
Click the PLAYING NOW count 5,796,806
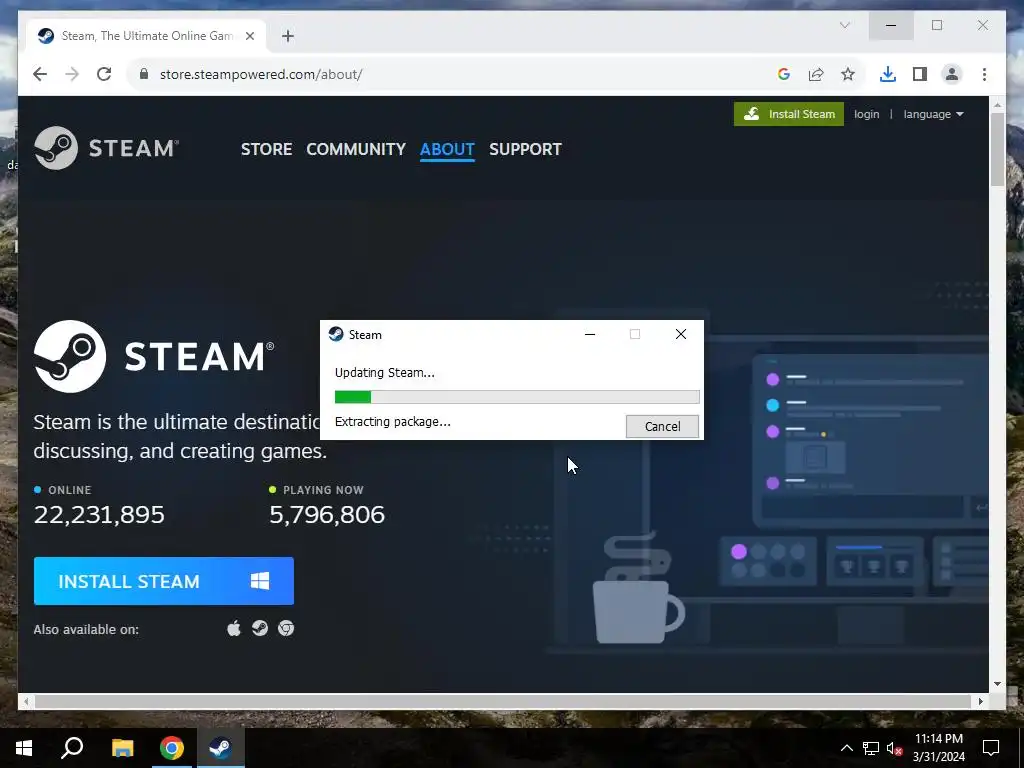click(327, 515)
